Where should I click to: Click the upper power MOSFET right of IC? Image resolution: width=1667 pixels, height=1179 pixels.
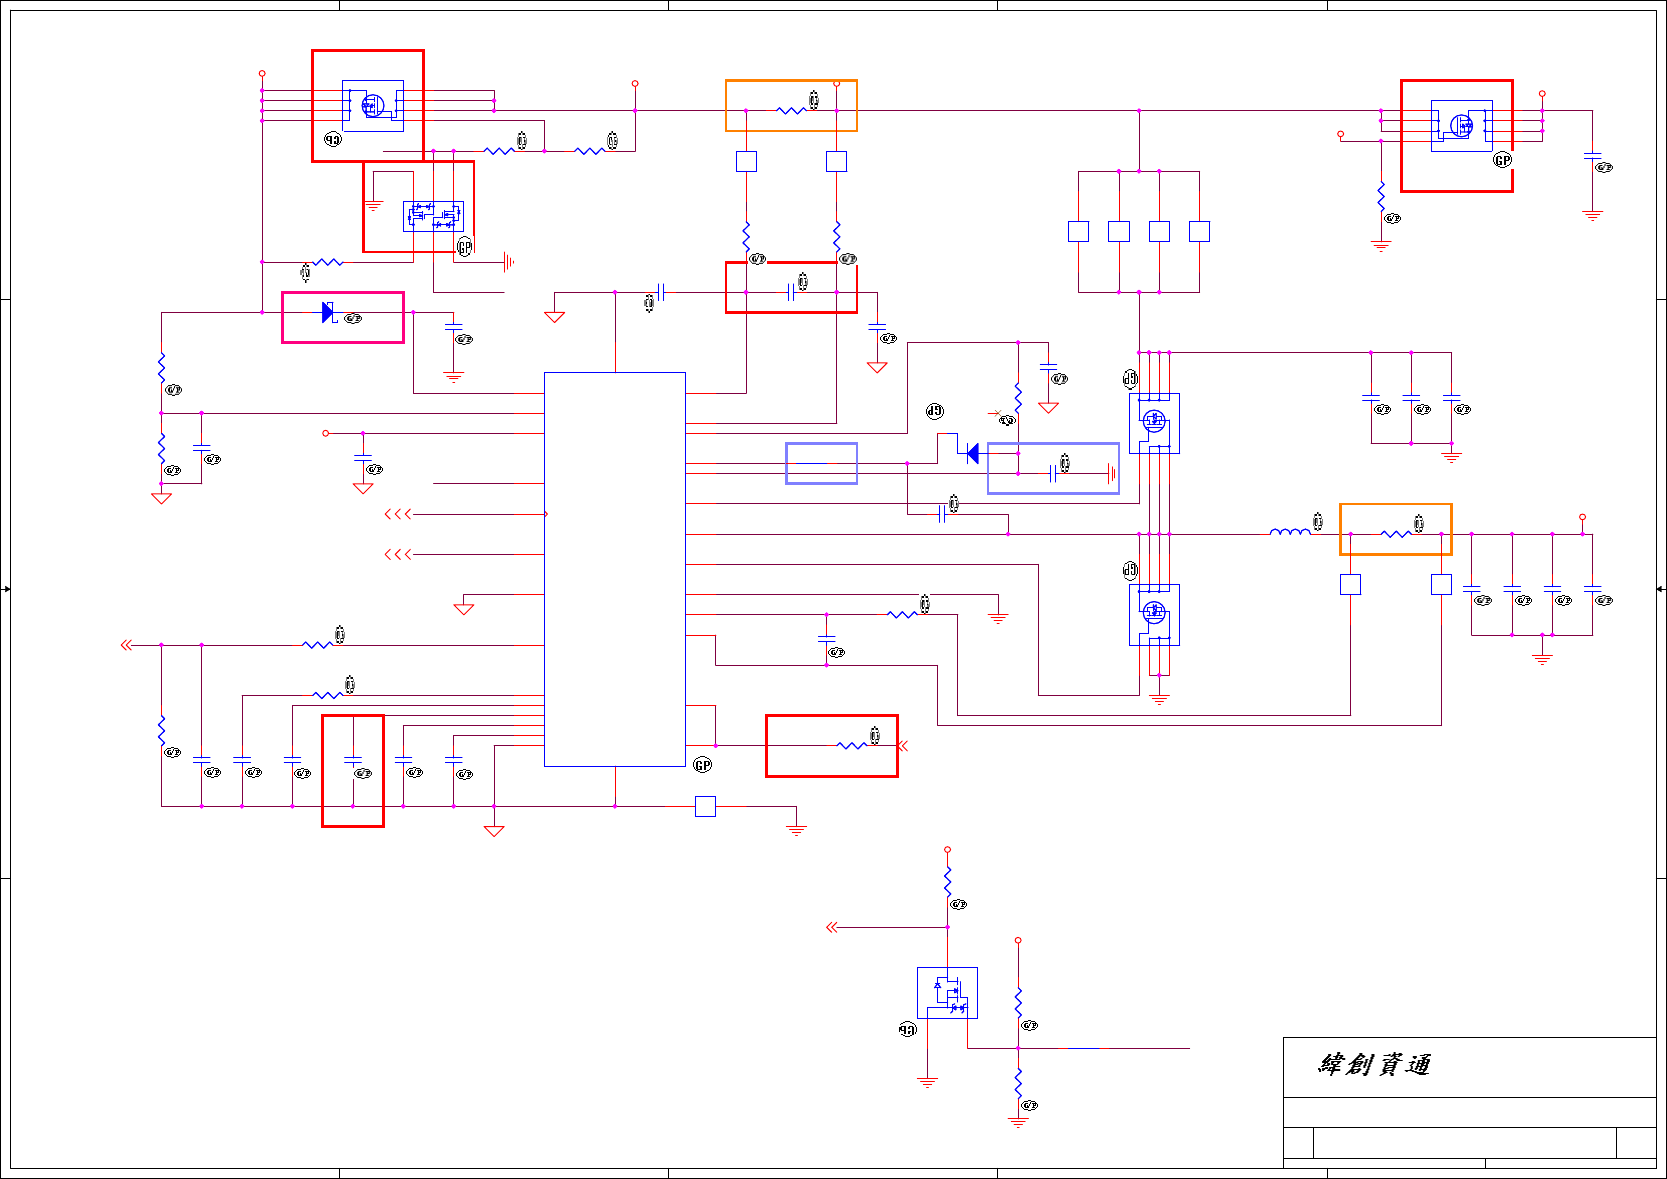point(1154,423)
